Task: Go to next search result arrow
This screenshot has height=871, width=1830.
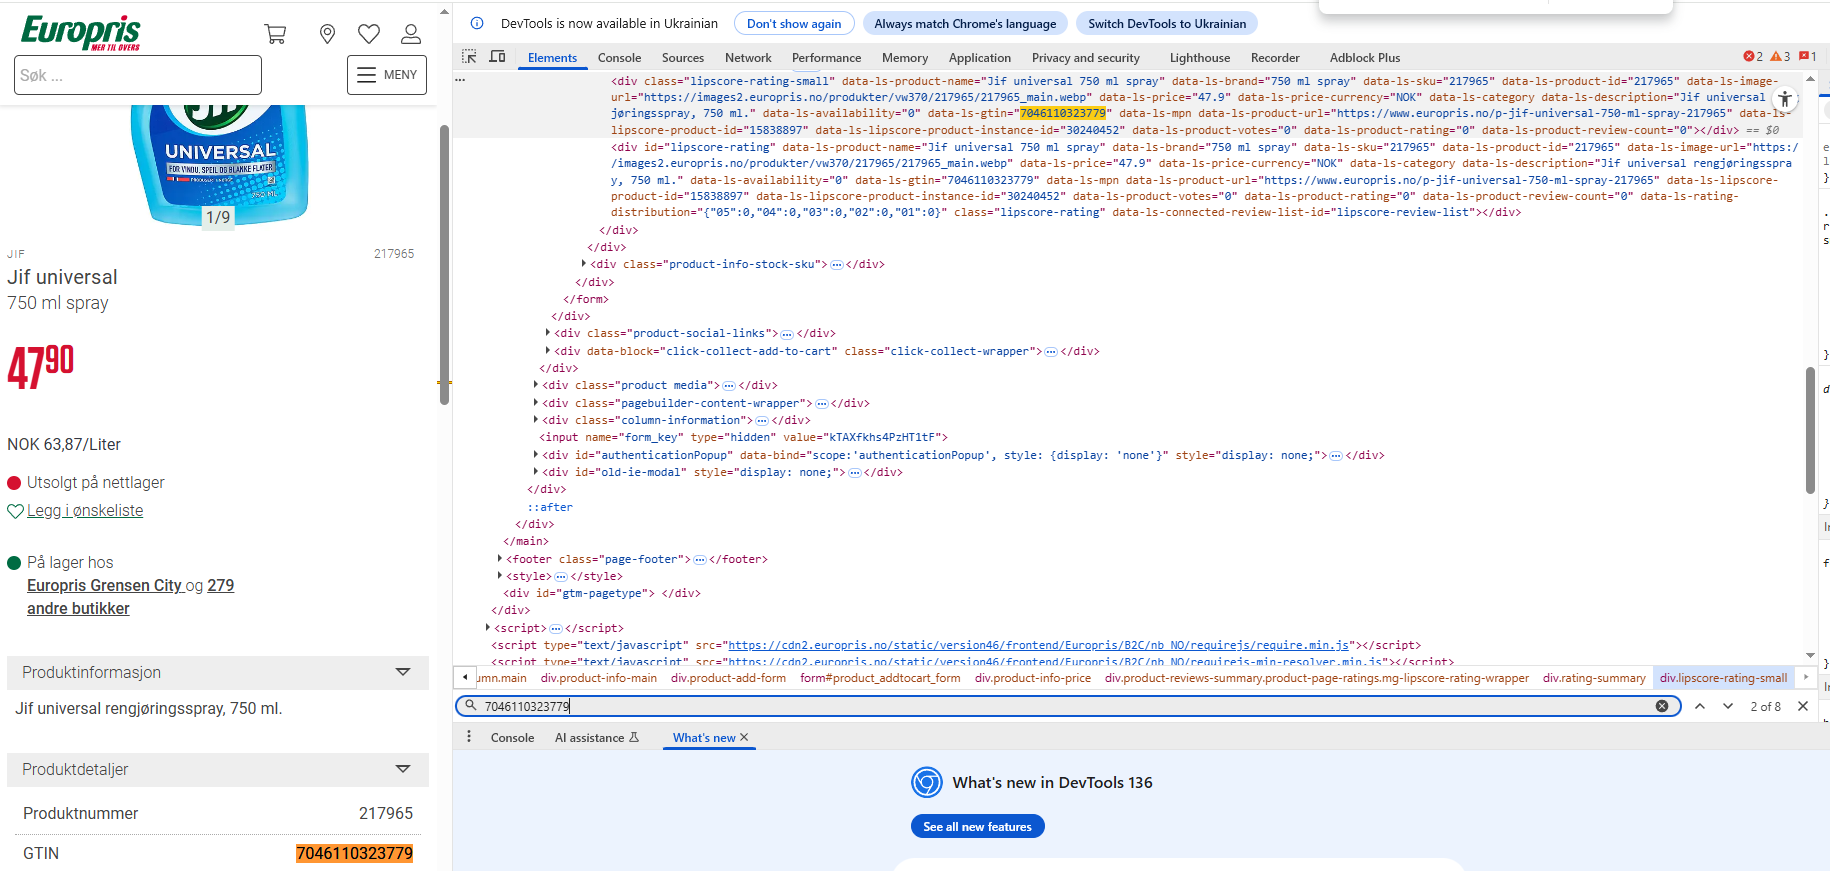Action: [1728, 706]
